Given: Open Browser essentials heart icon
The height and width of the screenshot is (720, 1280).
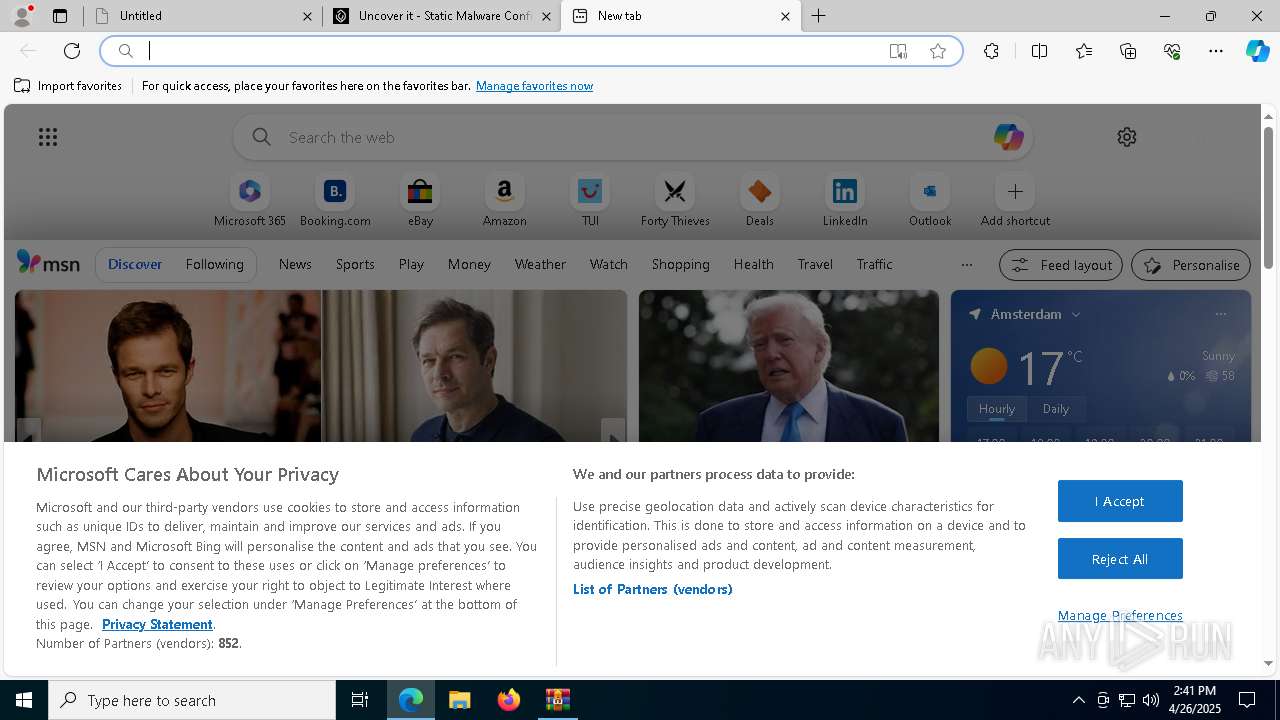Looking at the screenshot, I should pos(1172,51).
